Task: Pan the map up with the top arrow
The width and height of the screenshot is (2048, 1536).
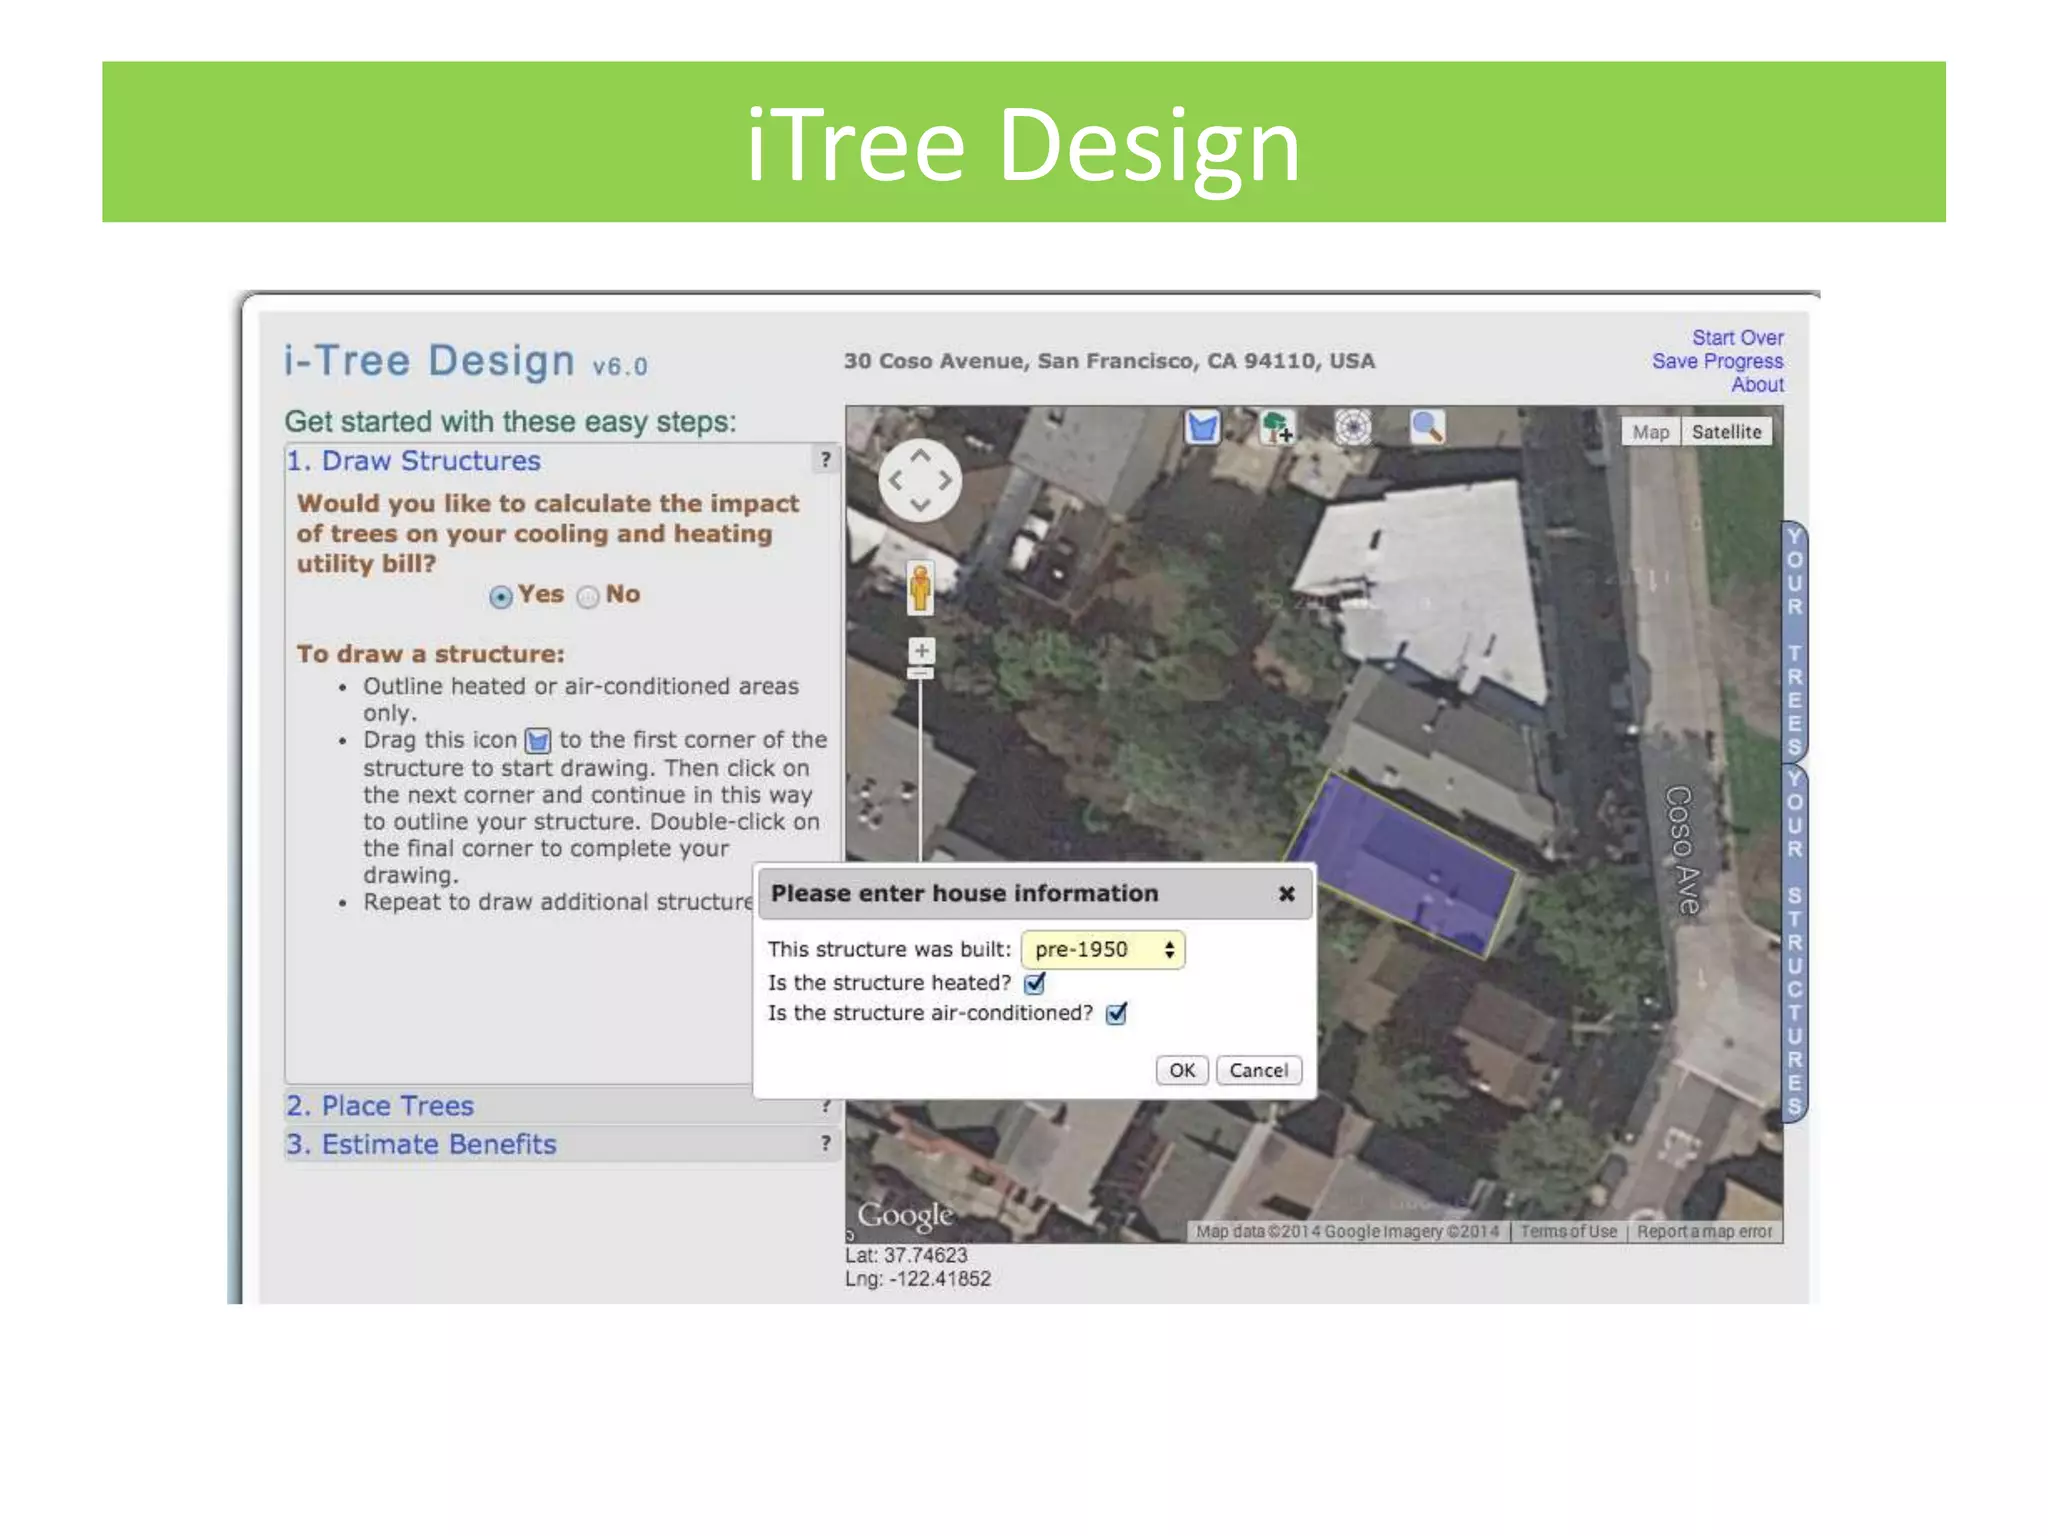Action: (920, 456)
